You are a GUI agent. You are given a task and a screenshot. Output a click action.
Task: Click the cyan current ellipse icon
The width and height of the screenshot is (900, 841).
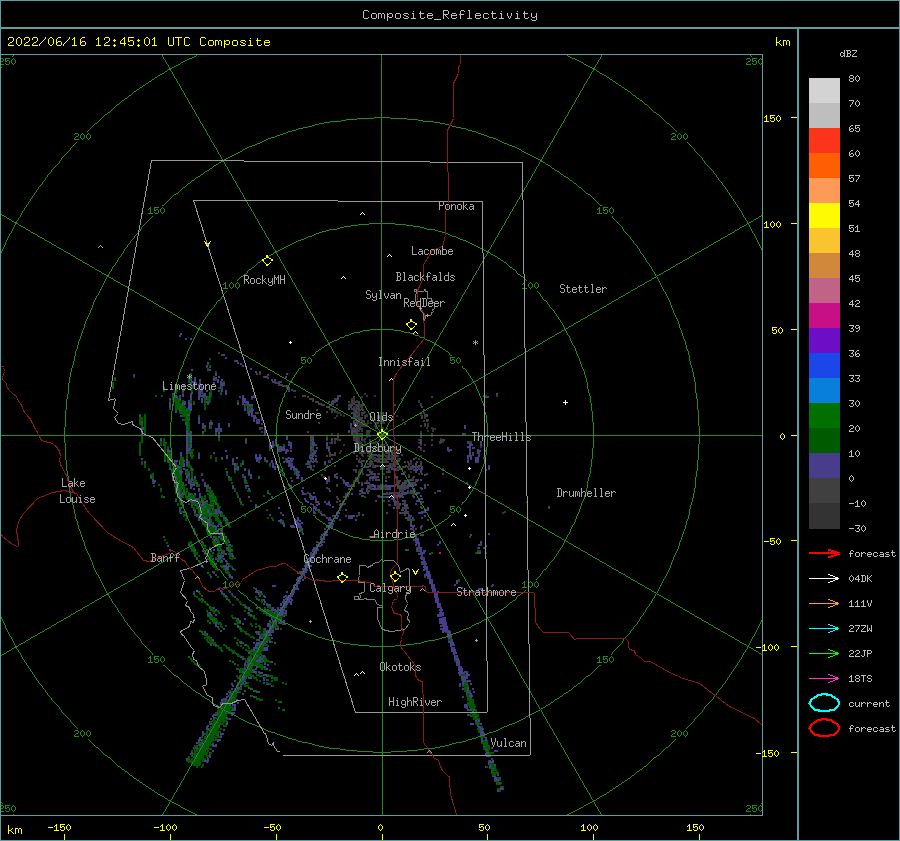pos(824,703)
